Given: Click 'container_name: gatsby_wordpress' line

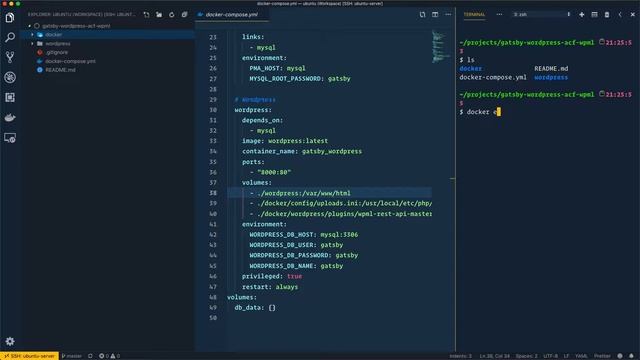Looking at the screenshot, I should pyautogui.click(x=302, y=151).
